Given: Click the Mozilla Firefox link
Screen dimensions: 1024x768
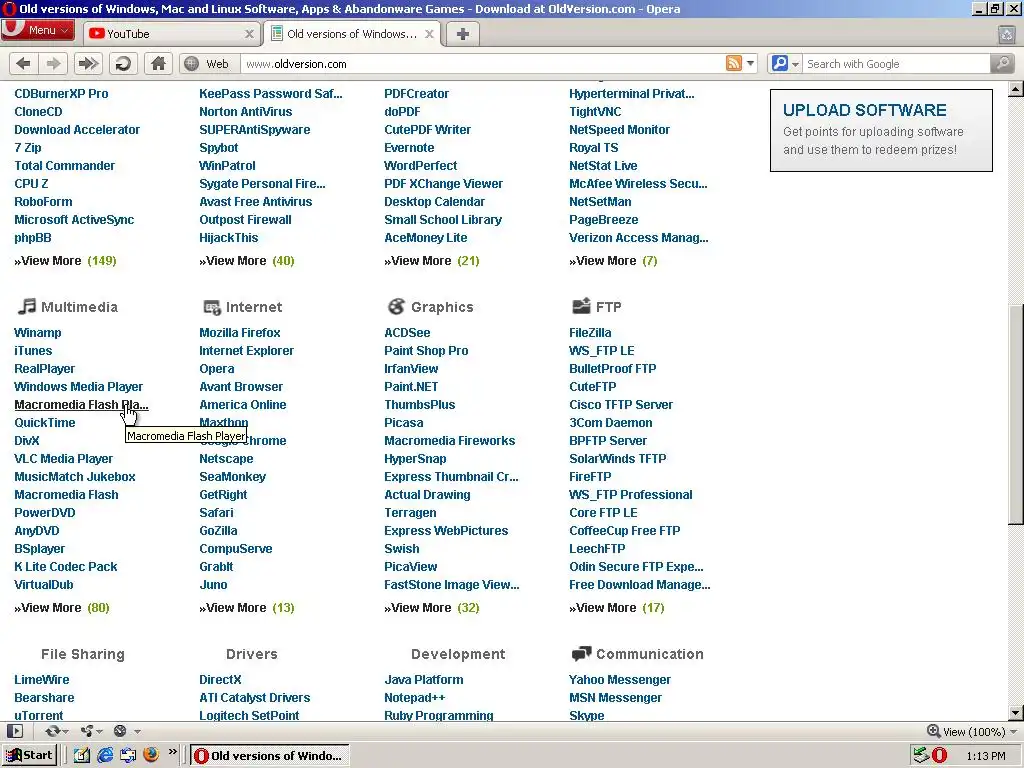Looking at the screenshot, I should pos(240,333).
